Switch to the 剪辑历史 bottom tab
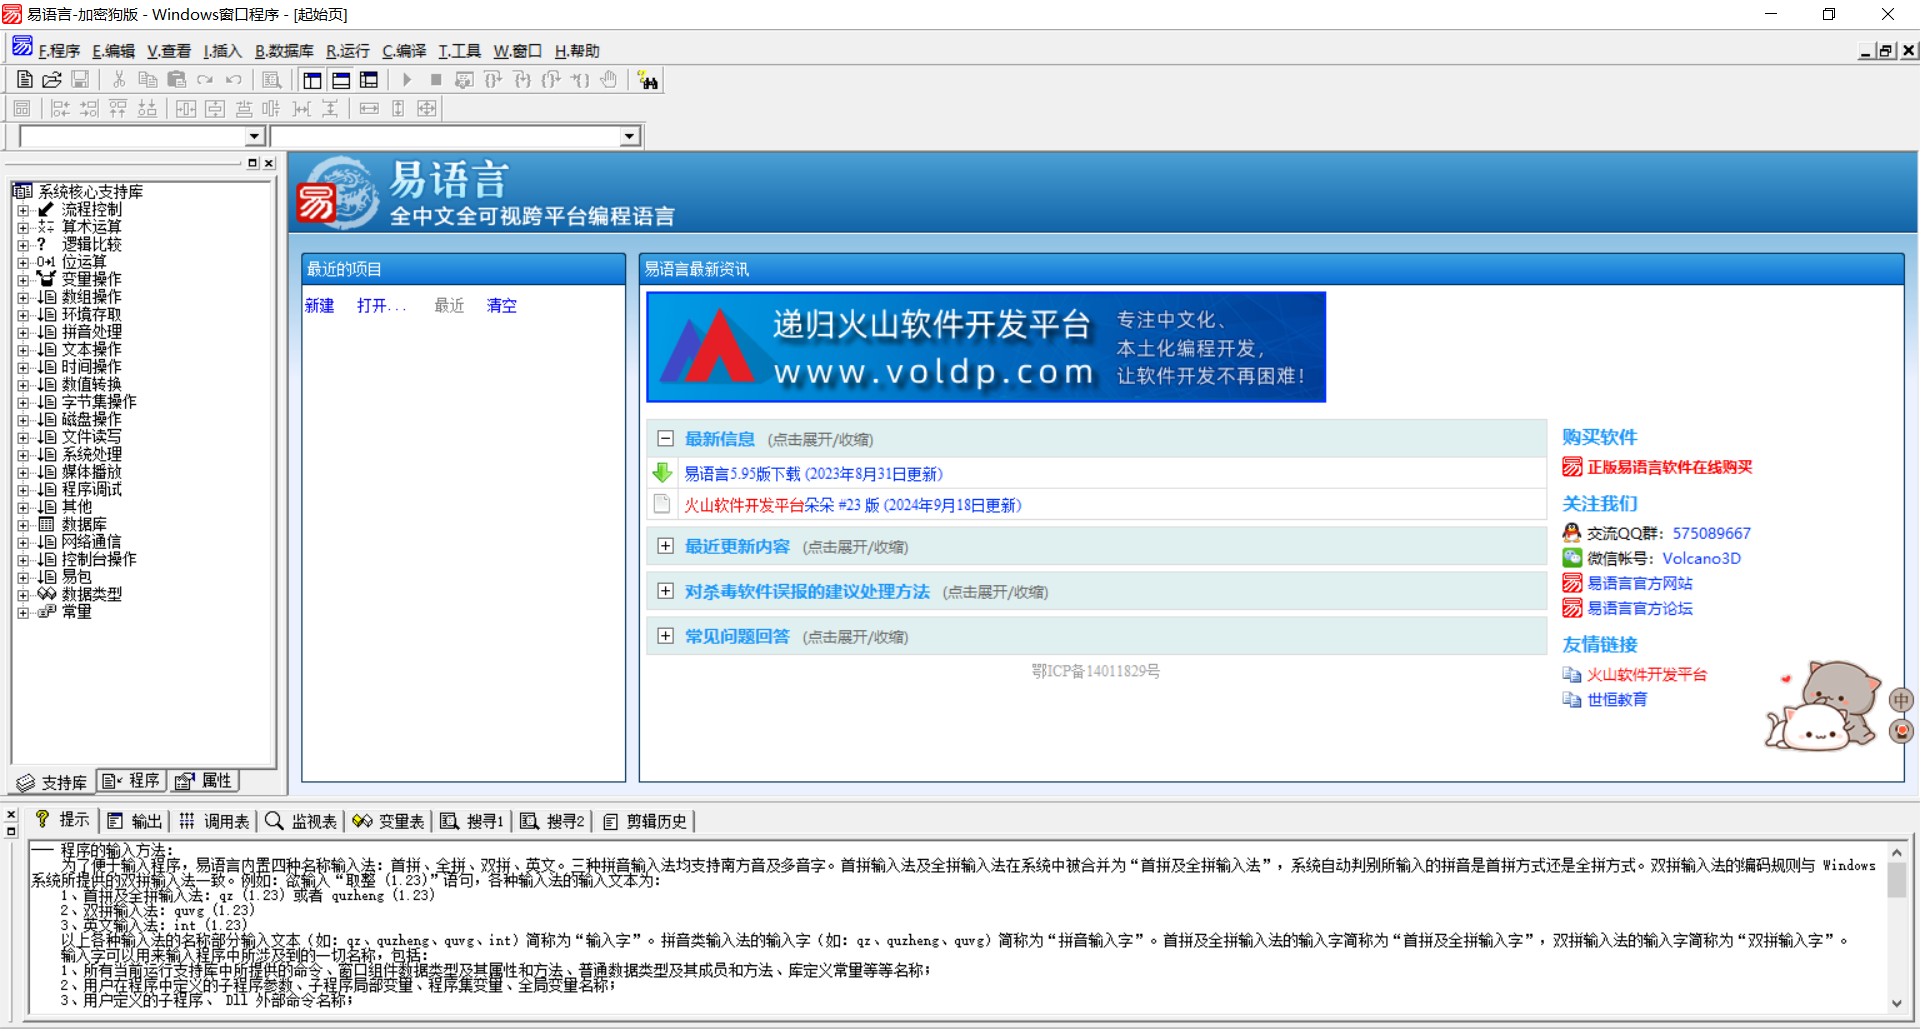The height and width of the screenshot is (1030, 1920). pyautogui.click(x=646, y=821)
